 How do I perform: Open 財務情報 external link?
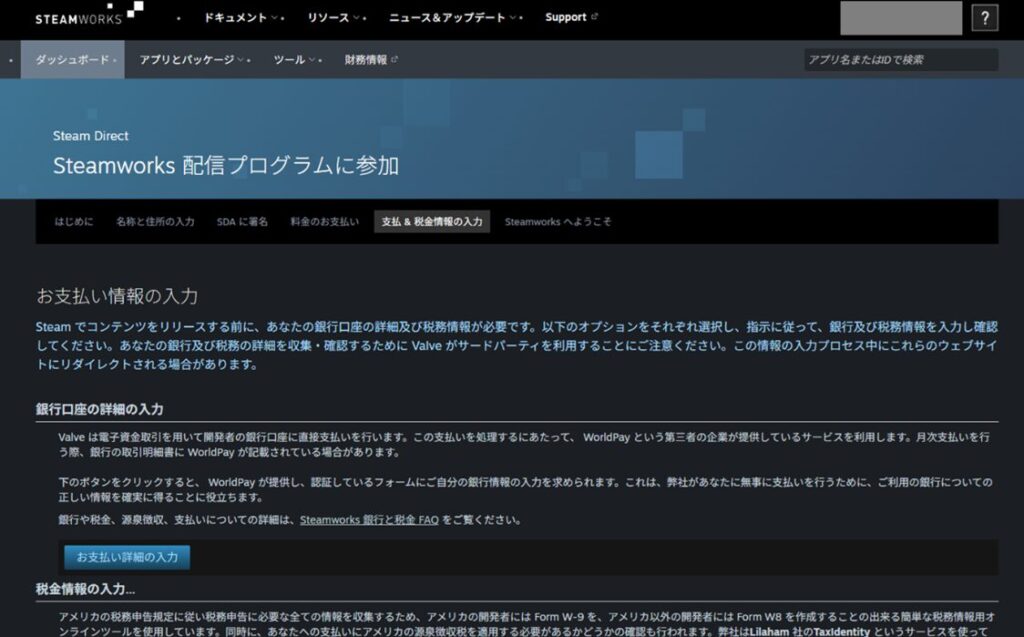pos(370,60)
